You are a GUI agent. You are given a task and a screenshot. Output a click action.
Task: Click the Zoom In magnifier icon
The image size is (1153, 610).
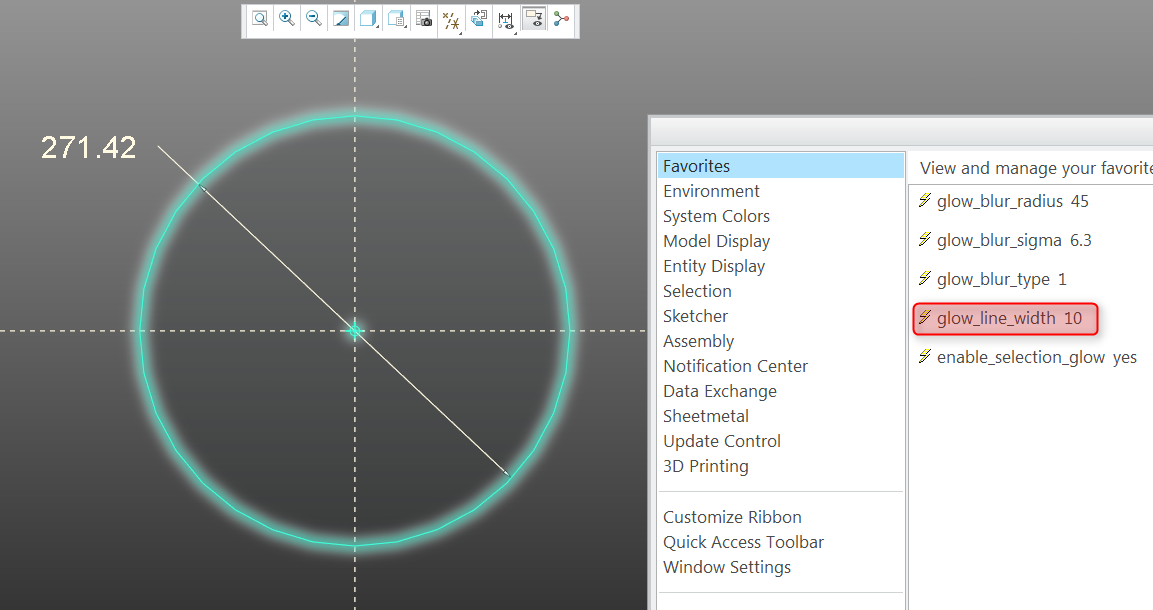tap(287, 19)
